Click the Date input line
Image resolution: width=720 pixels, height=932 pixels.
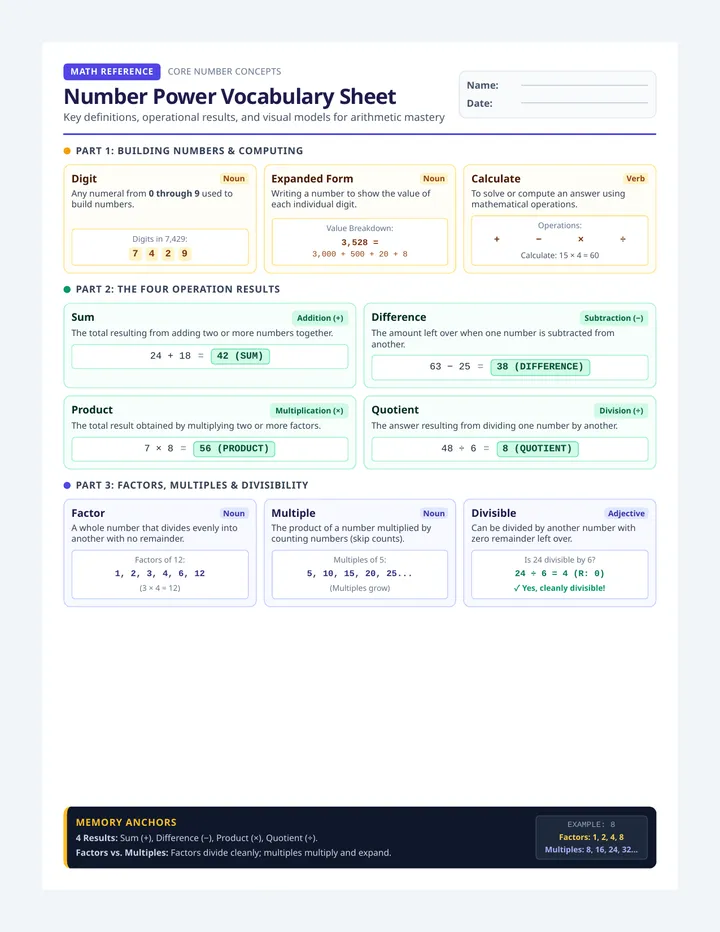pyautogui.click(x=584, y=103)
